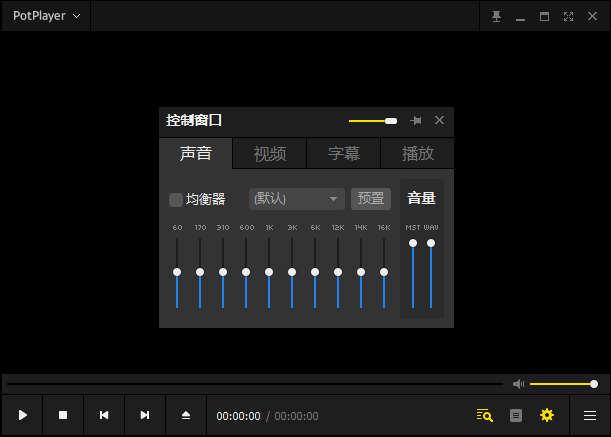The height and width of the screenshot is (437, 611).
Task: Stop playback with the square button
Action: 63,415
